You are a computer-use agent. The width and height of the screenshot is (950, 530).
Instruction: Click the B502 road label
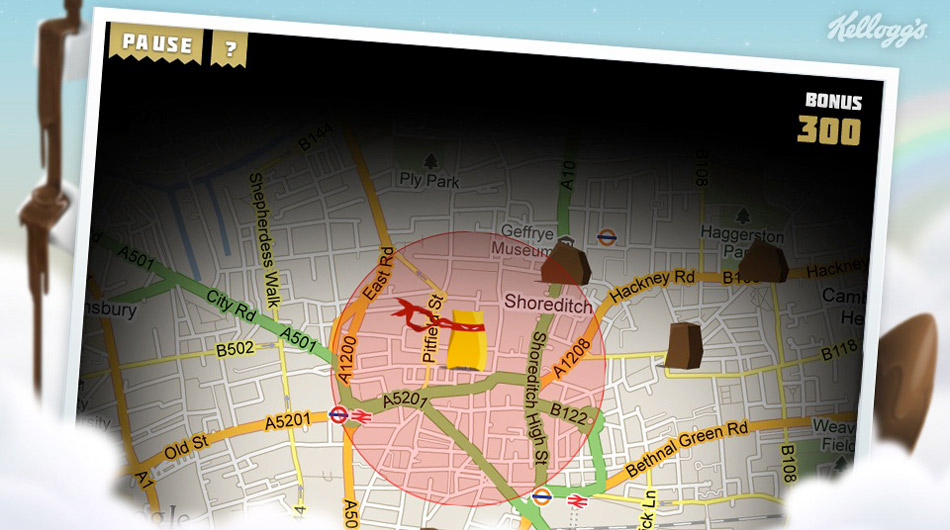coord(236,350)
